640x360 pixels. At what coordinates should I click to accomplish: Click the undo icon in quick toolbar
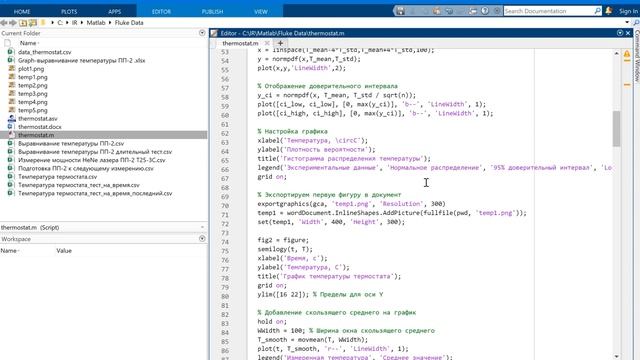[449, 11]
